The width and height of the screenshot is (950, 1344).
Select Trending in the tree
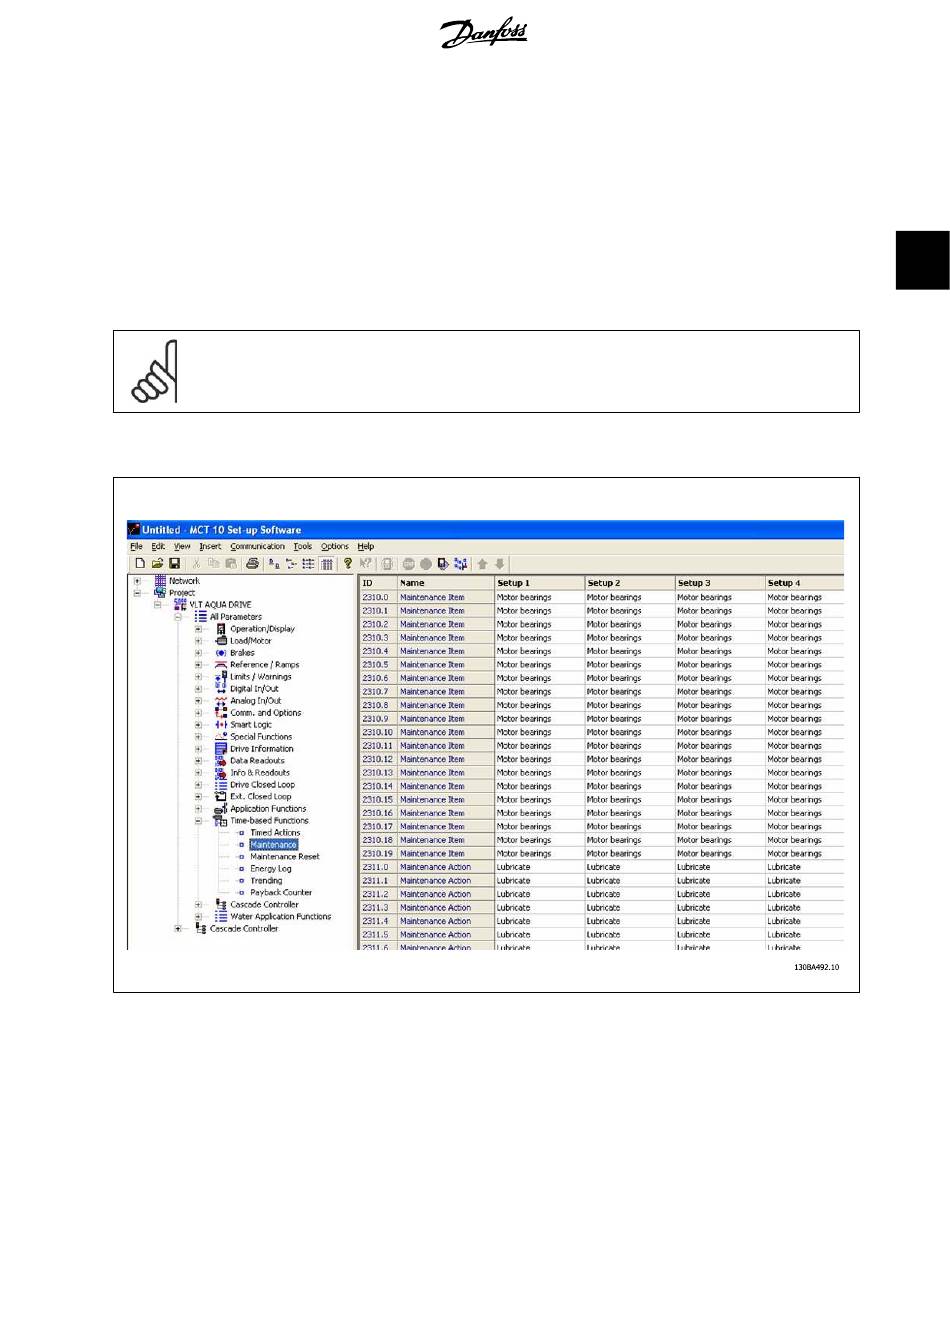[x=266, y=881]
